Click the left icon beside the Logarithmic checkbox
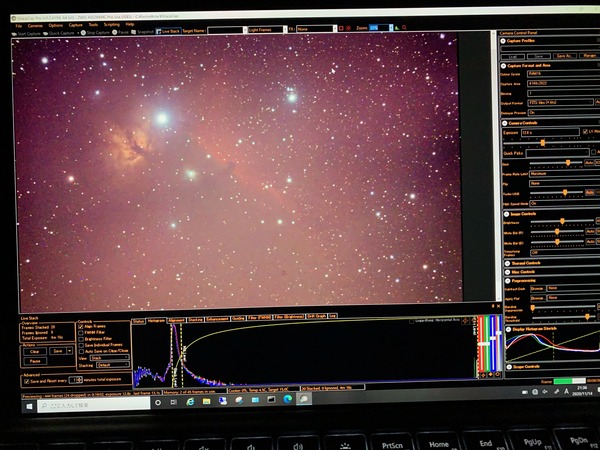The width and height of the screenshot is (600, 450). point(465,321)
